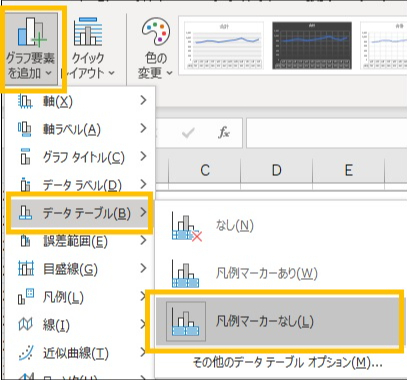
Task: Select the dark background chart style thumbnail
Action: point(312,45)
